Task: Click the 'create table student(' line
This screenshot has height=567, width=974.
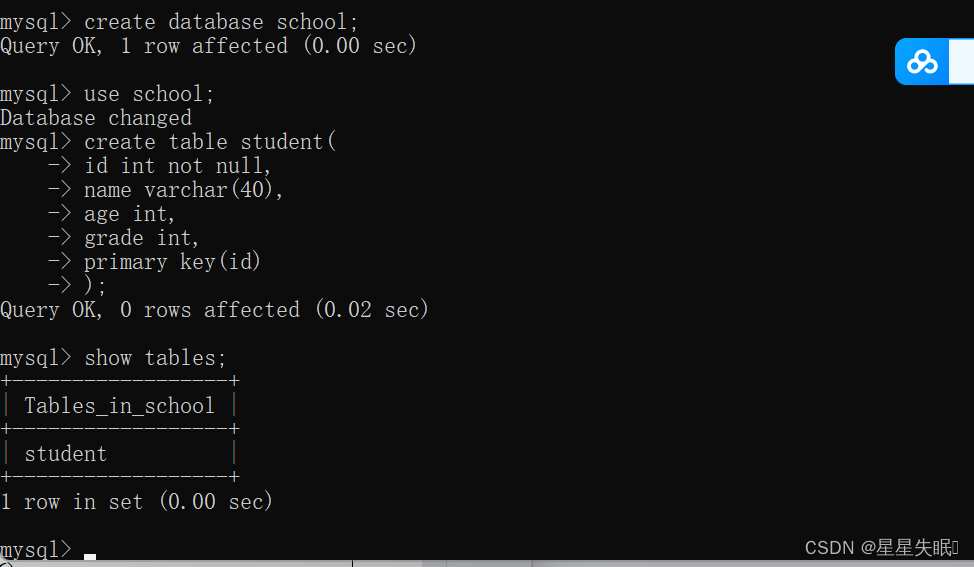Action: pos(210,142)
